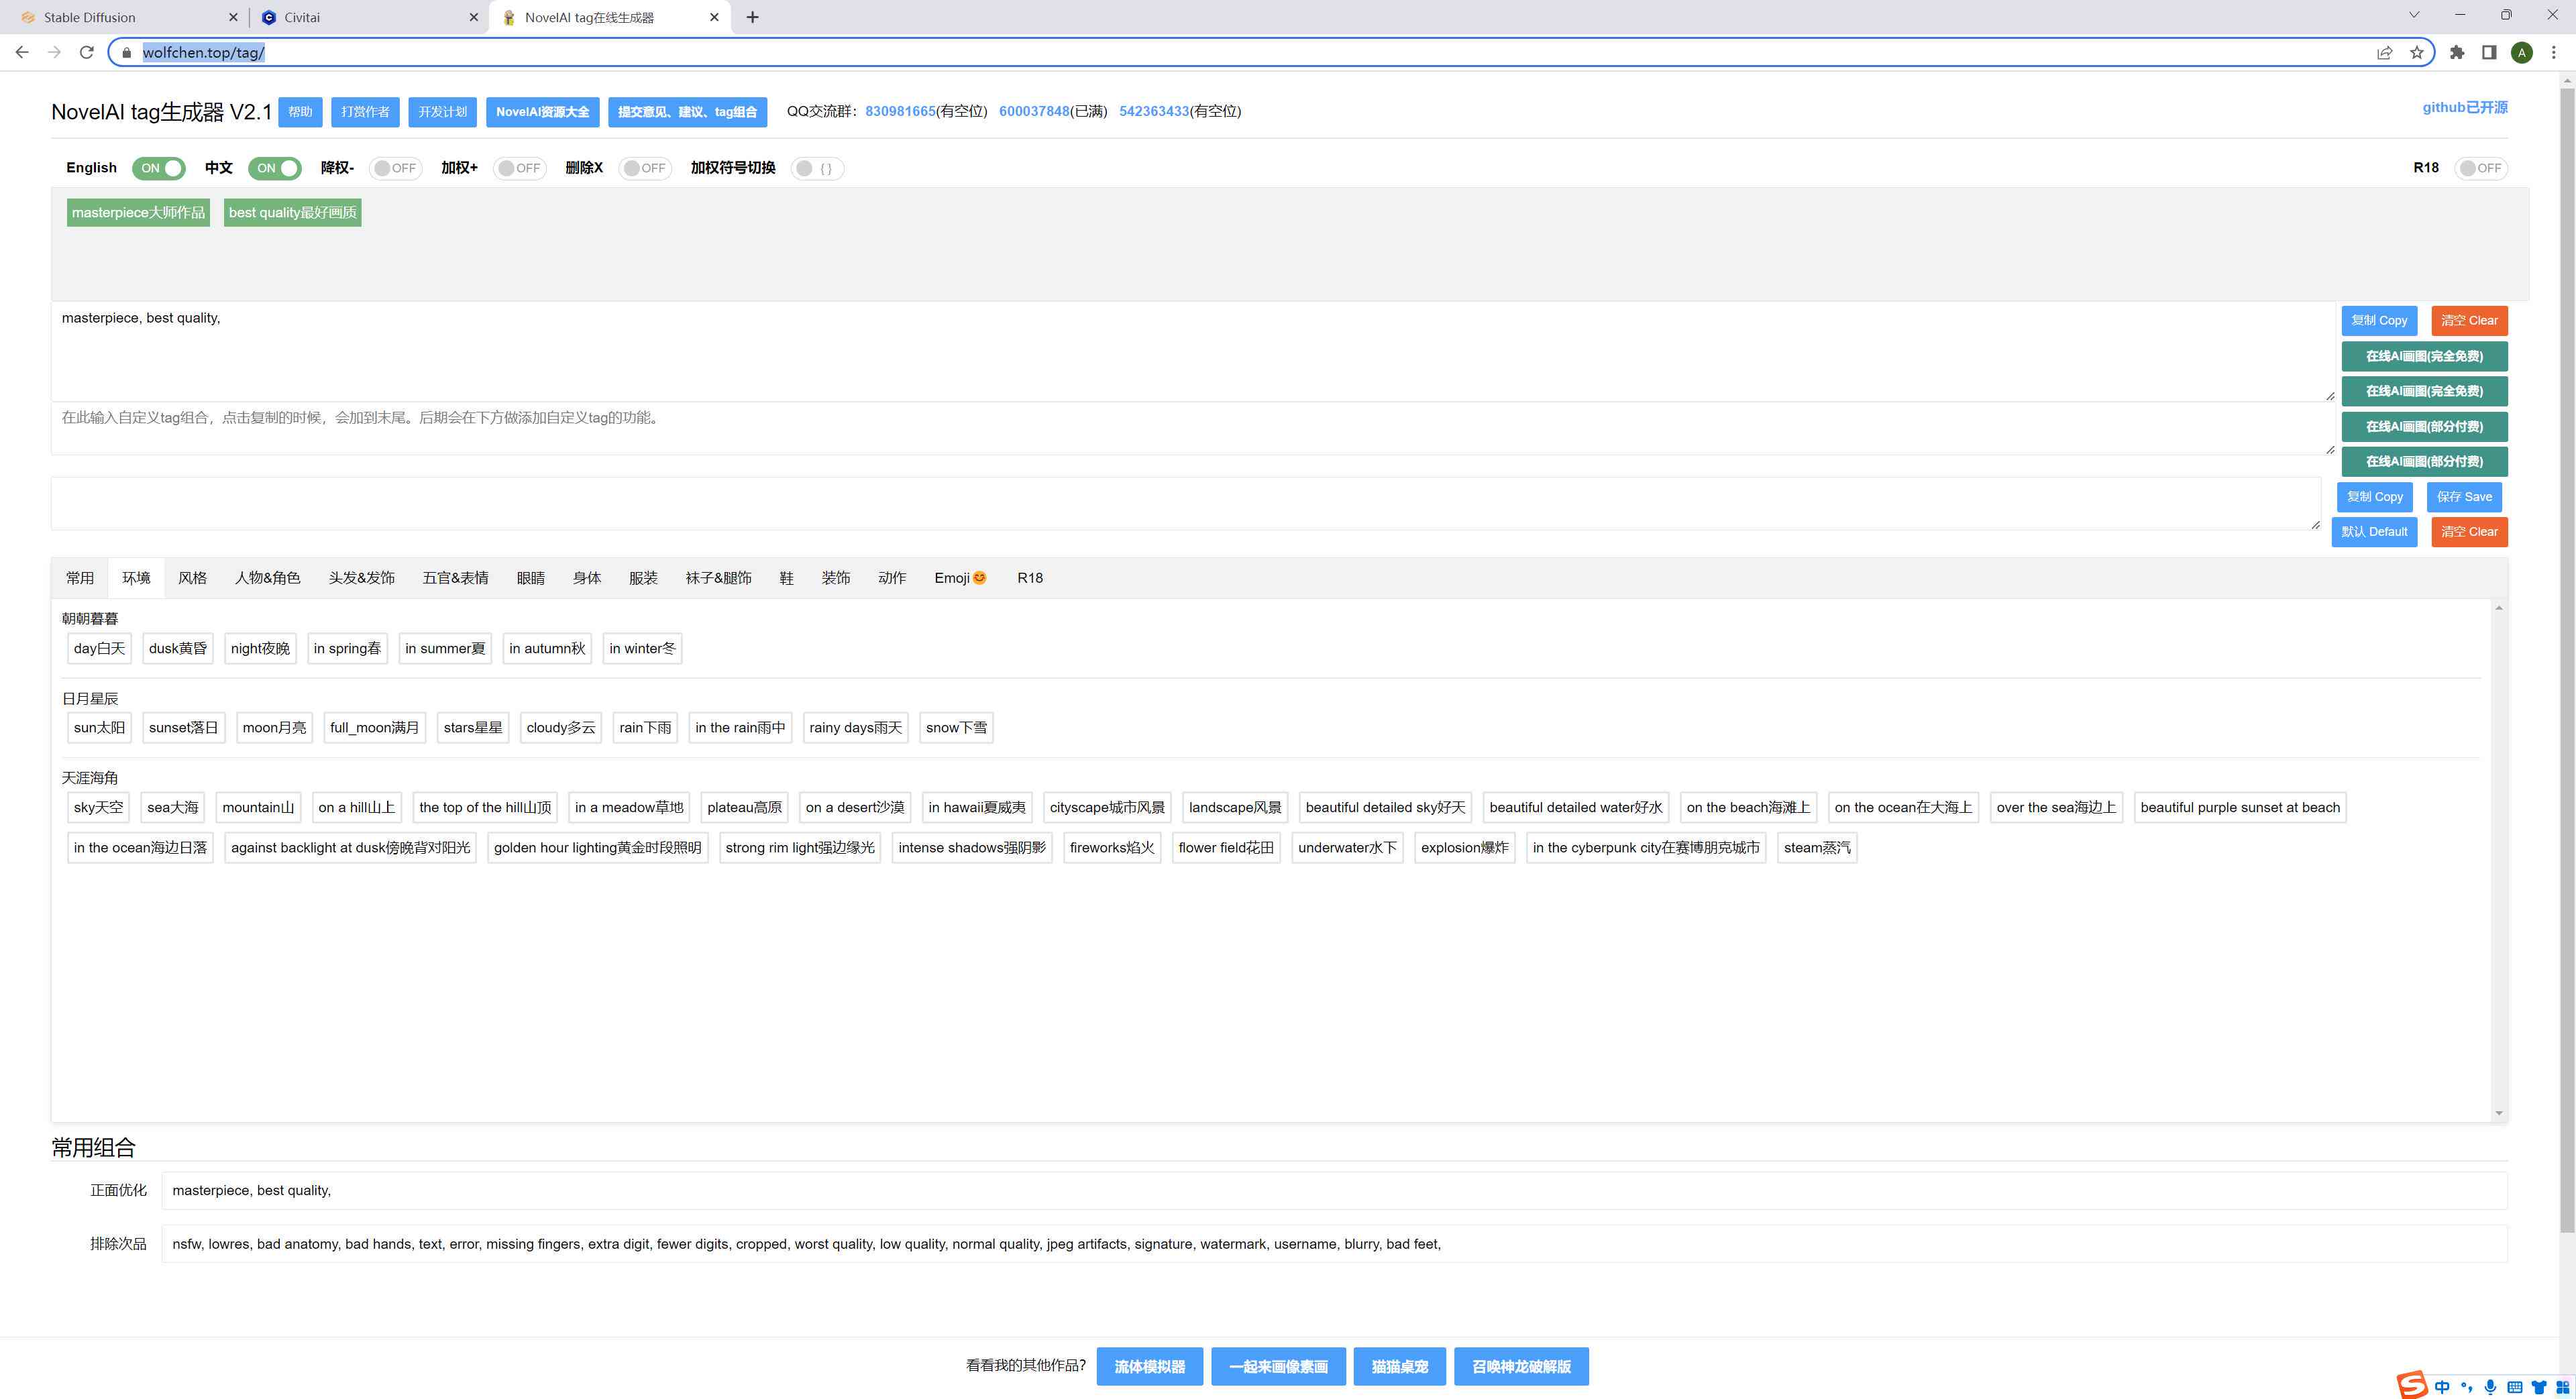Remove the masterpiece大师作品 selected tag

click(x=138, y=213)
